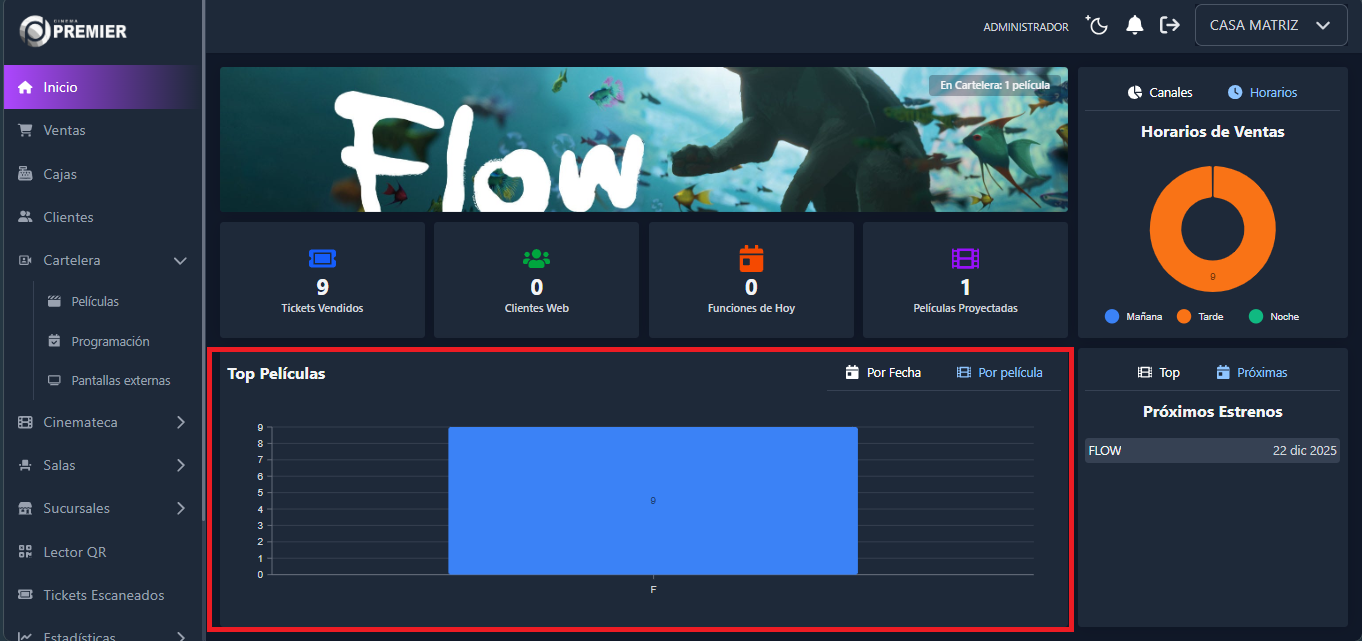
Task: Open the notifications bell
Action: [x=1134, y=26]
